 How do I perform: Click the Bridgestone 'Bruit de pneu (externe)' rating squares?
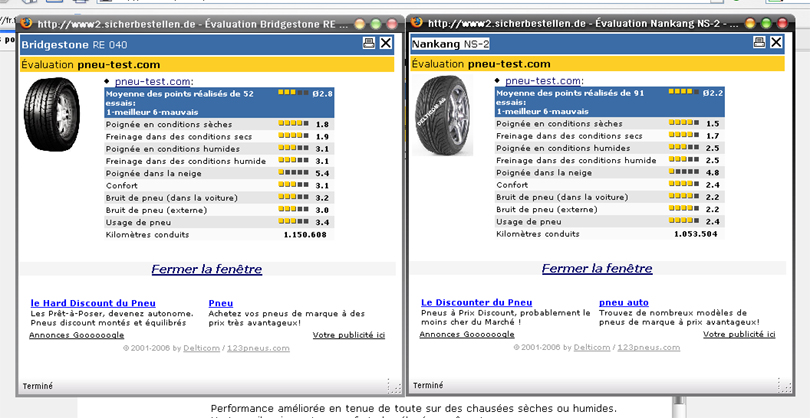pyautogui.click(x=293, y=209)
